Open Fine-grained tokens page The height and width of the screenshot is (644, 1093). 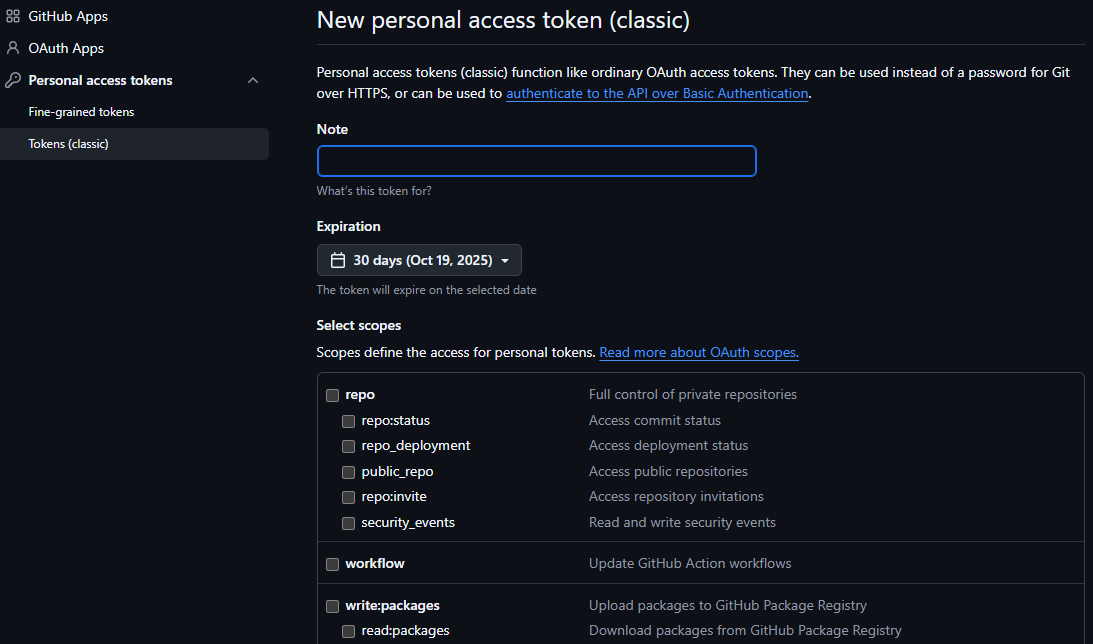(x=81, y=112)
